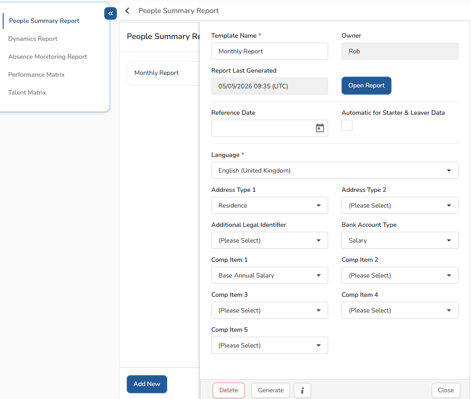Tick Automatic for Starter & Leaver Data
This screenshot has width=471, height=399.
pyautogui.click(x=347, y=125)
